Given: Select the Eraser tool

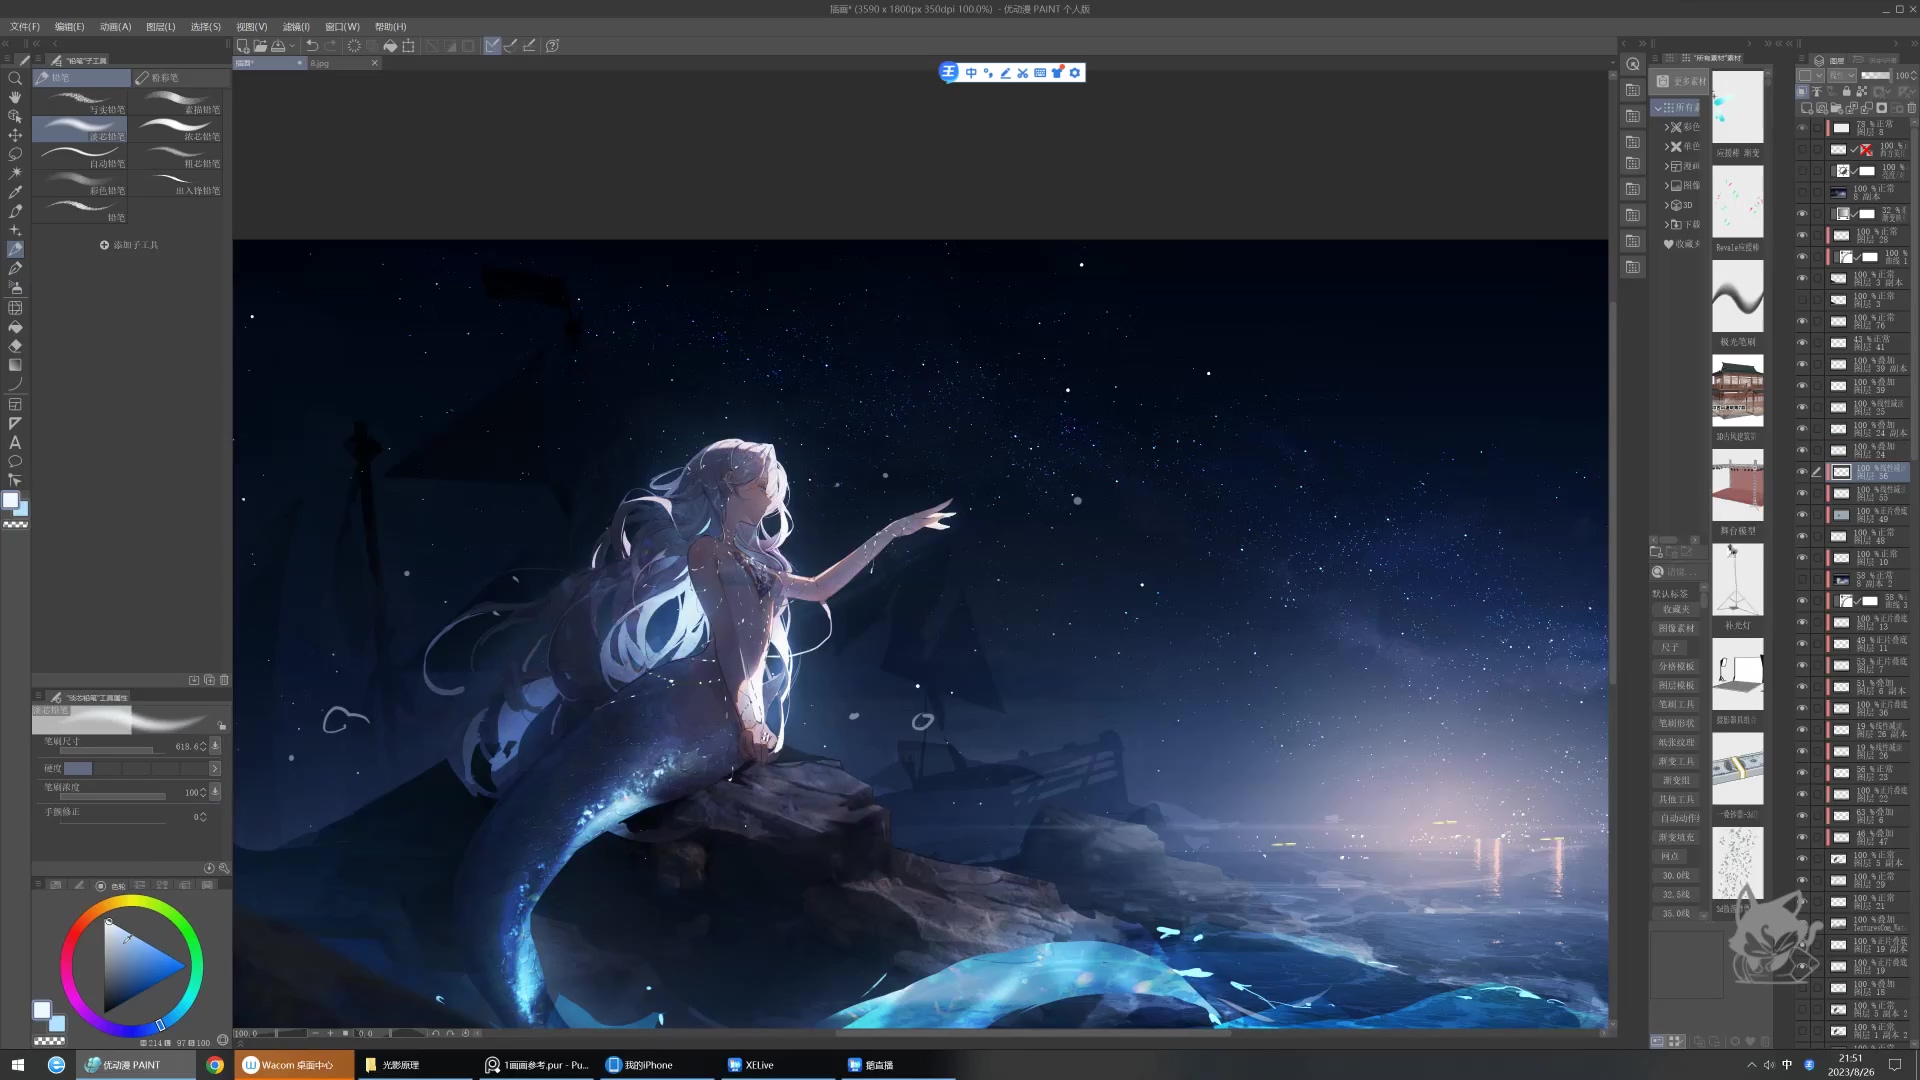Looking at the screenshot, I should (15, 346).
